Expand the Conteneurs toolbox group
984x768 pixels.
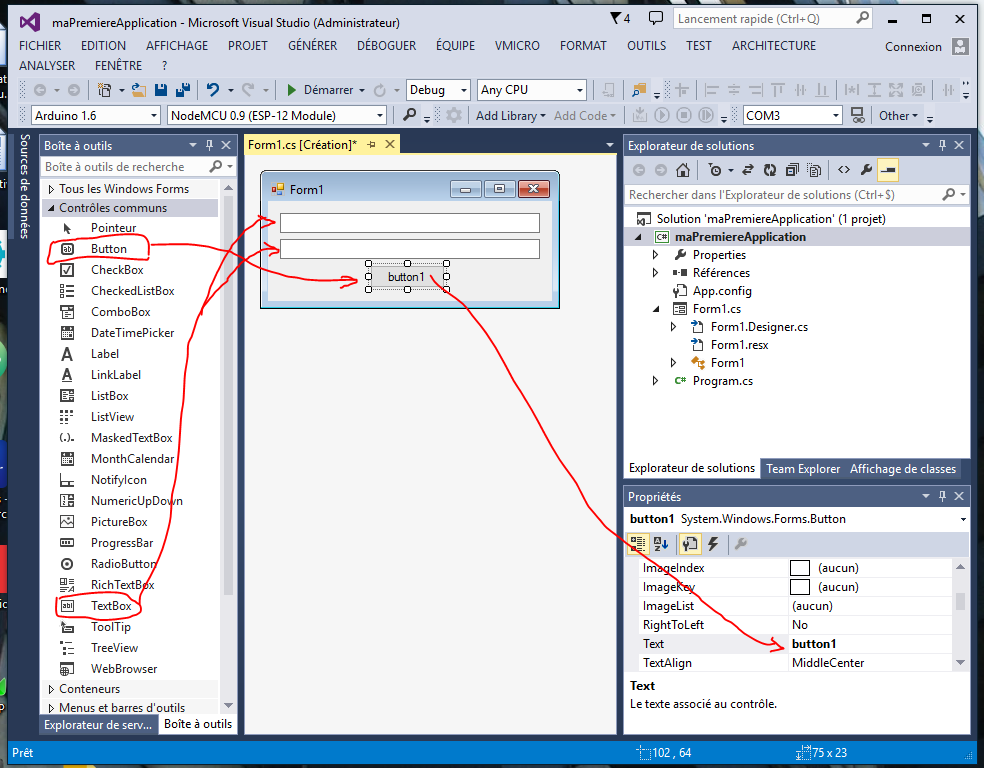tap(51, 689)
